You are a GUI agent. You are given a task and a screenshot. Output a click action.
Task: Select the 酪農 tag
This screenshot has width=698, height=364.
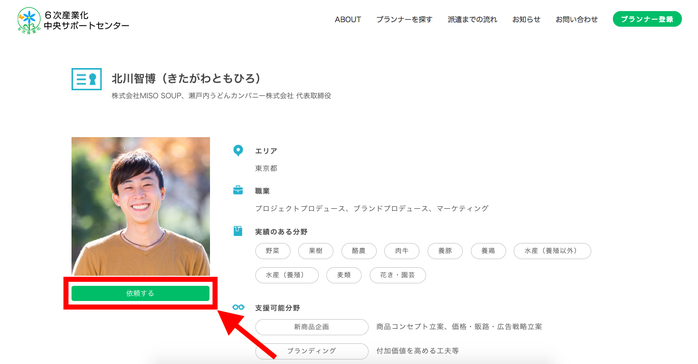pyautogui.click(x=359, y=251)
